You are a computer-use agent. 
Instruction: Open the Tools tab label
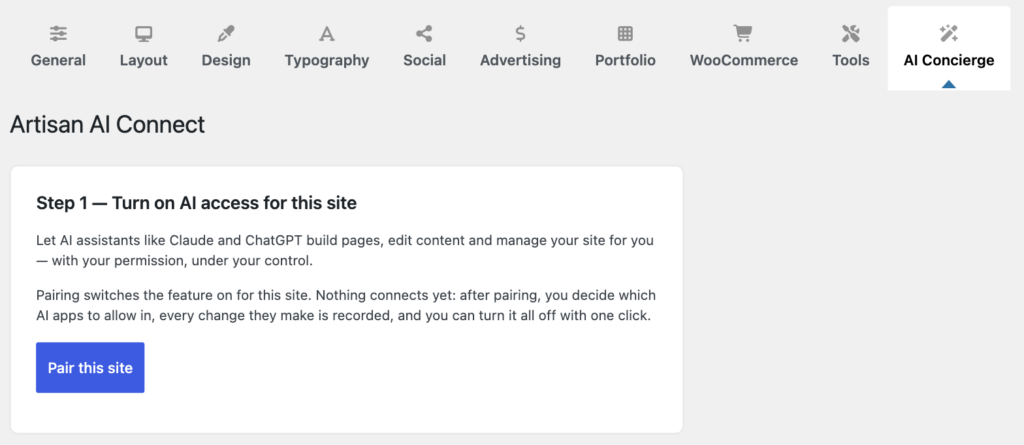point(851,61)
